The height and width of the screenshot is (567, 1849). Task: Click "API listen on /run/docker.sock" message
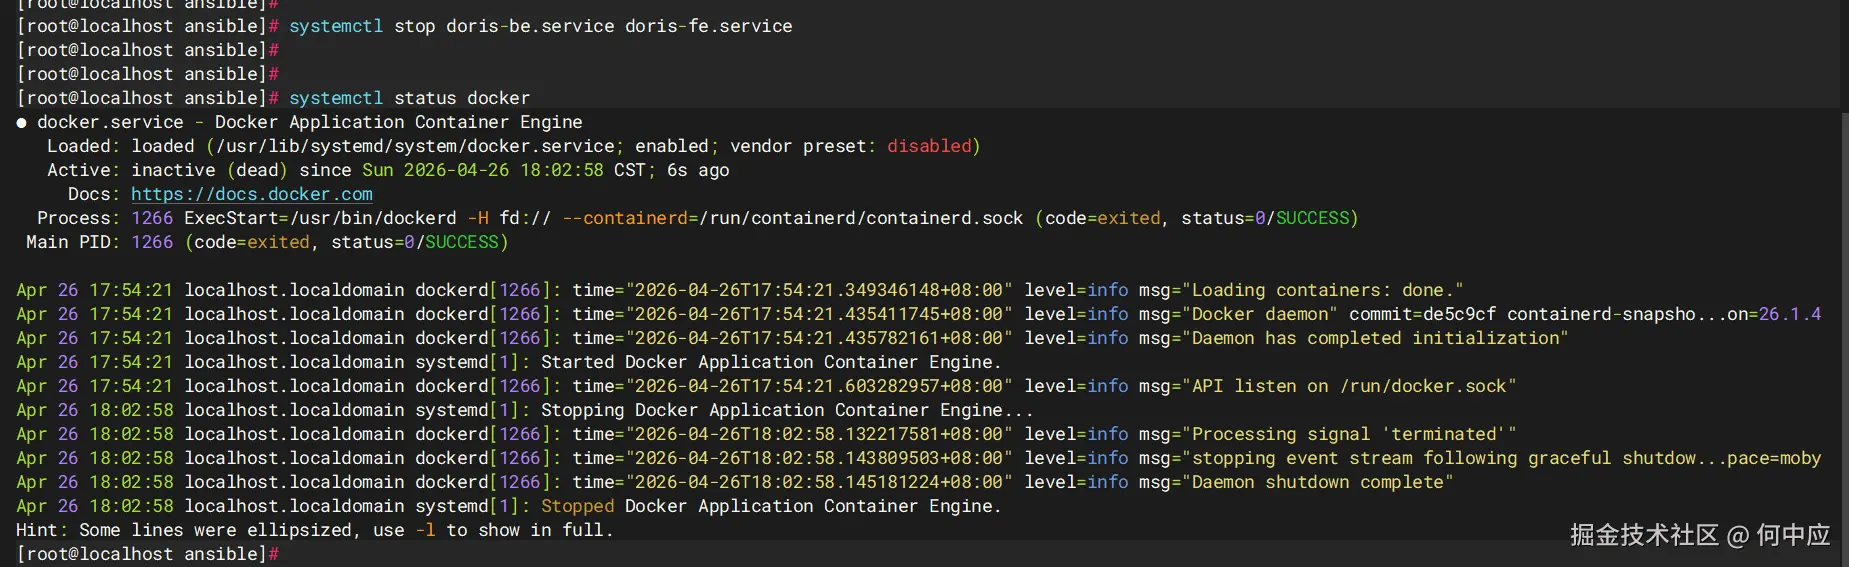[x=1353, y=386]
